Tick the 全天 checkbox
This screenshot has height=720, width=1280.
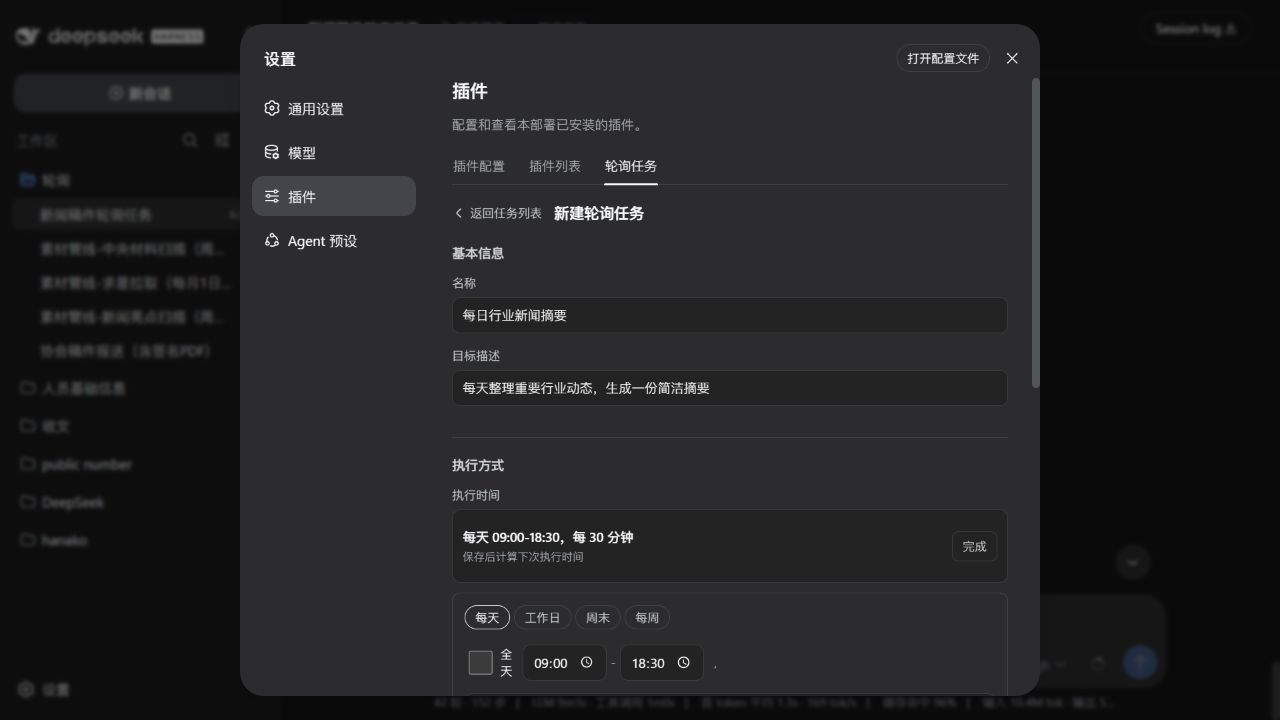[x=480, y=662]
